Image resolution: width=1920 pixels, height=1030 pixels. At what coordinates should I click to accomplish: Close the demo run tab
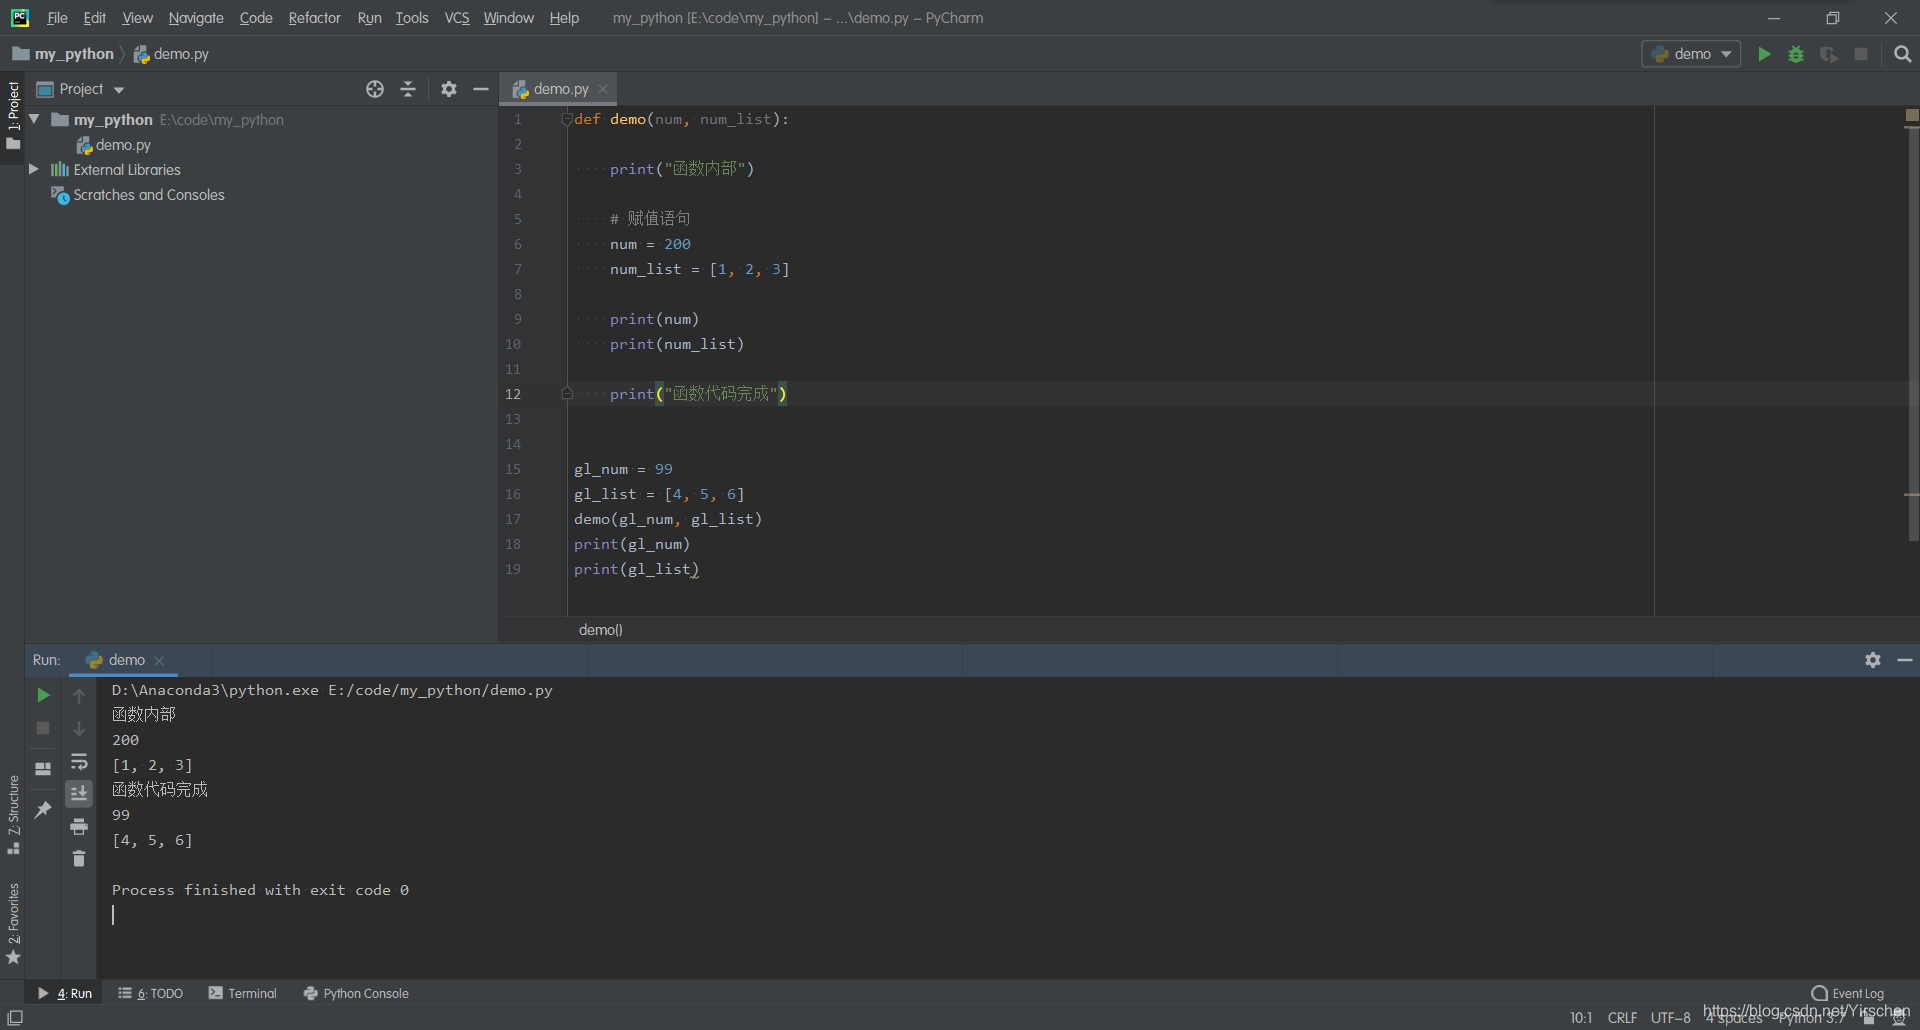click(159, 661)
